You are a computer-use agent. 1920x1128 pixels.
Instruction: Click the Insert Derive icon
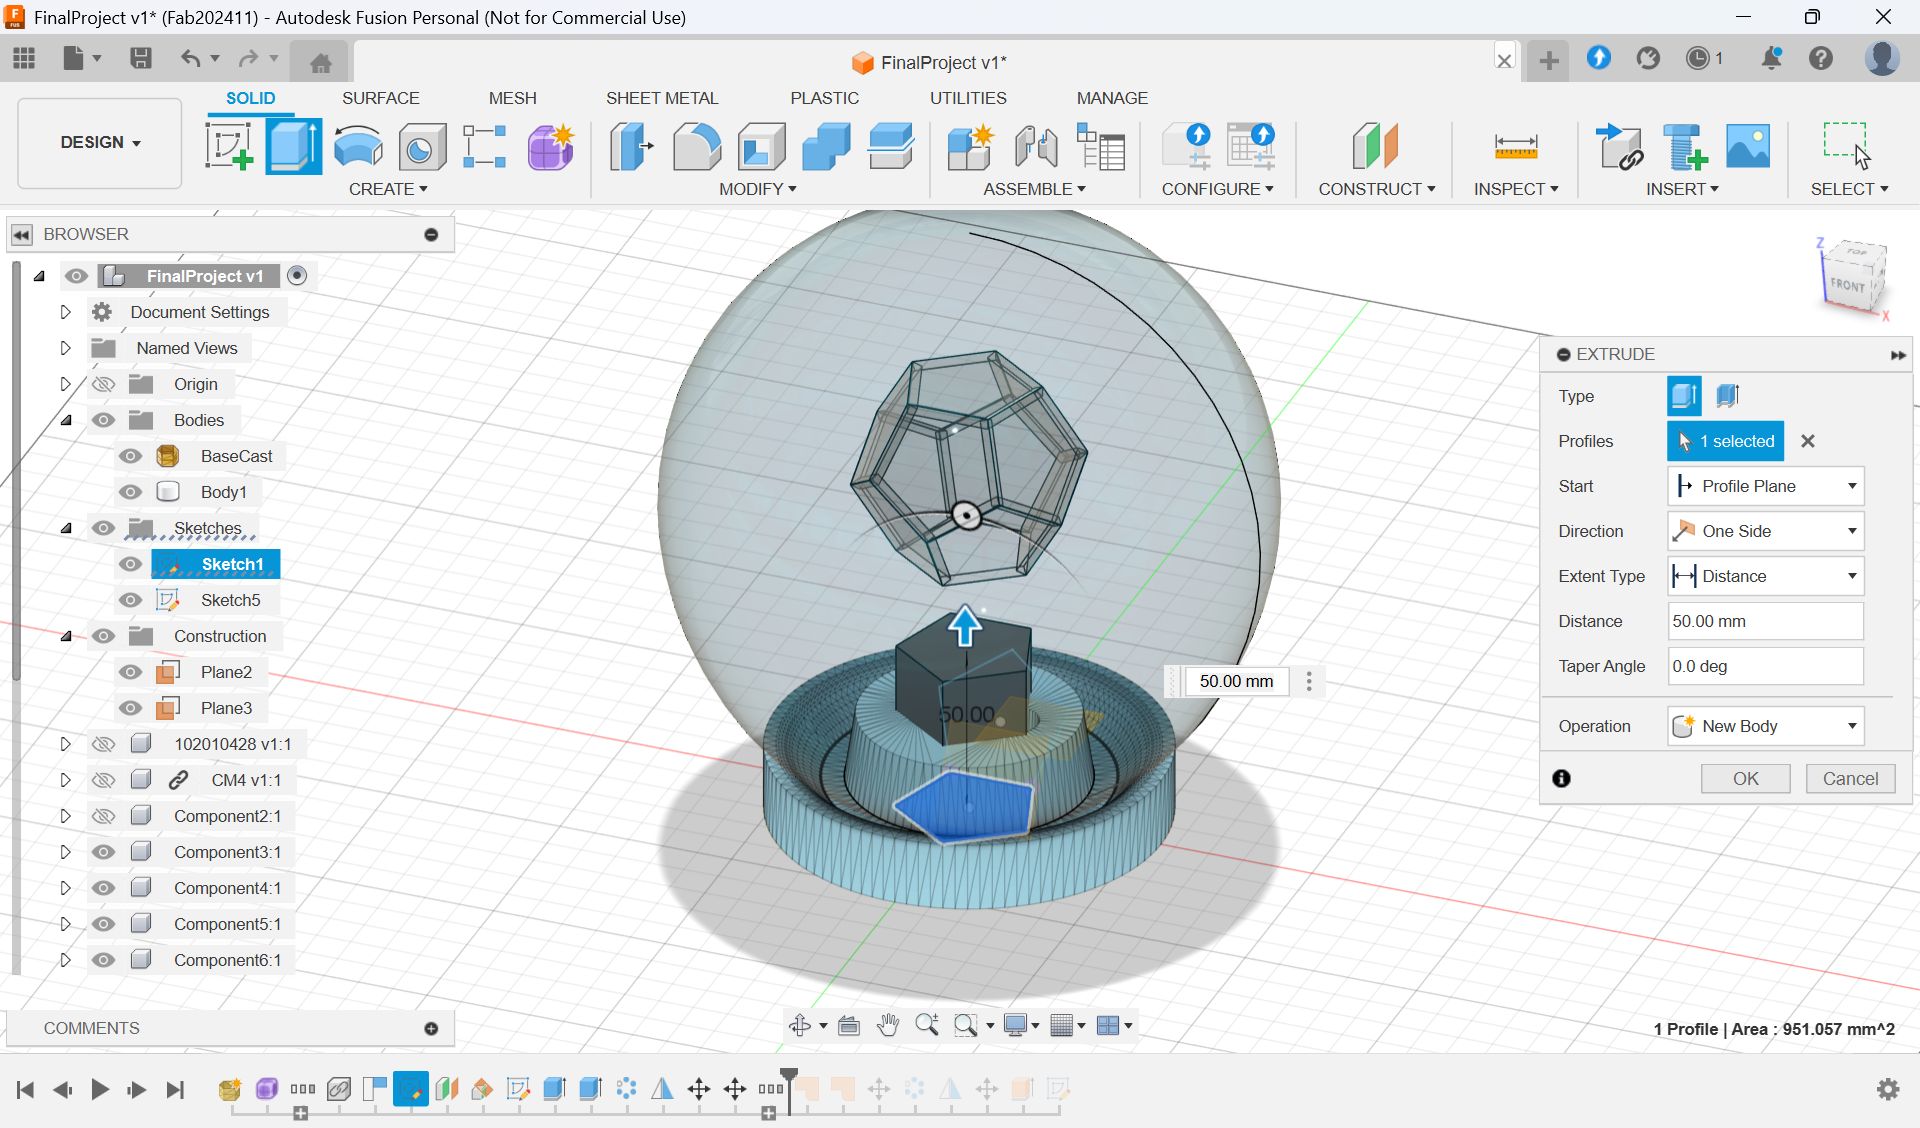(1620, 146)
